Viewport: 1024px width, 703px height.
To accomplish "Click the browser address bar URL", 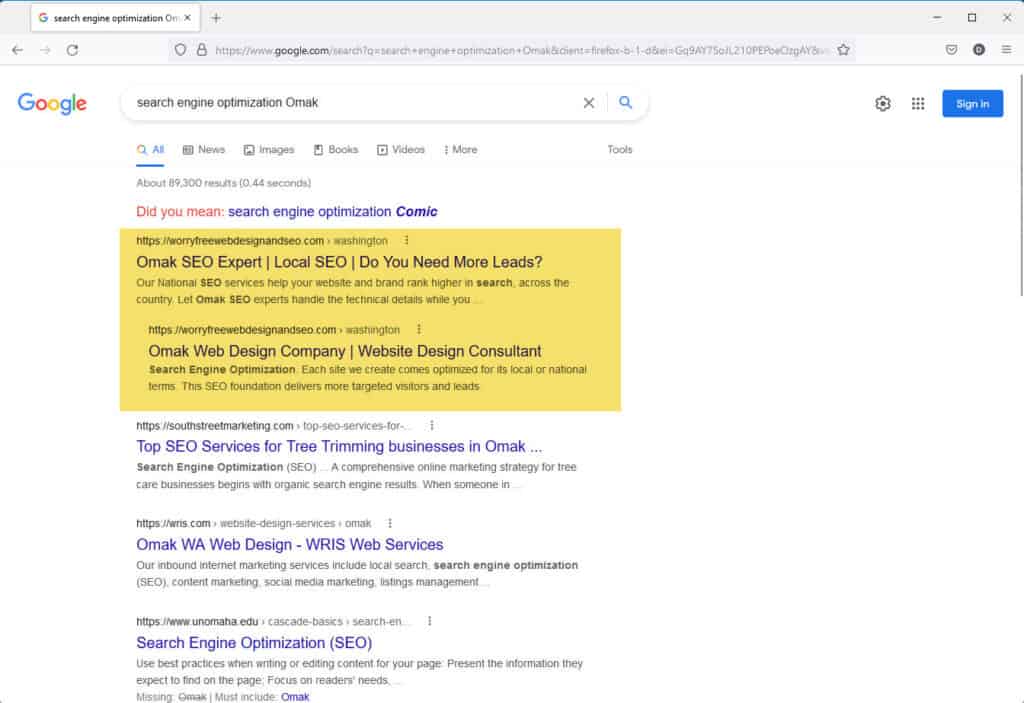I will pos(520,50).
